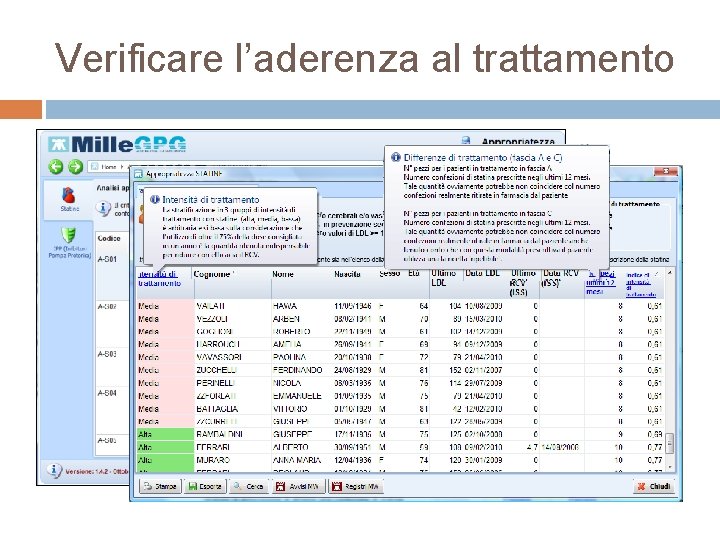Close the Appropriatezza STATINE window
The width and height of the screenshot is (720, 540).
pyautogui.click(x=666, y=171)
